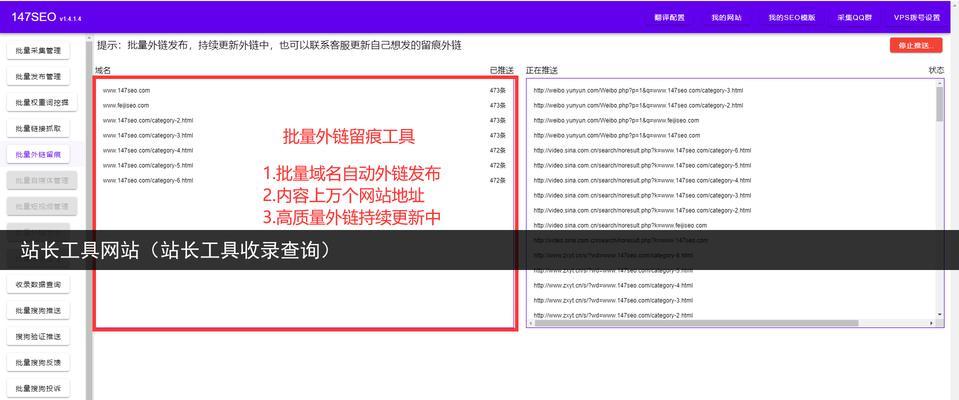
Task: Click the push list horizontal scrollbar thumb
Action: click(697, 323)
